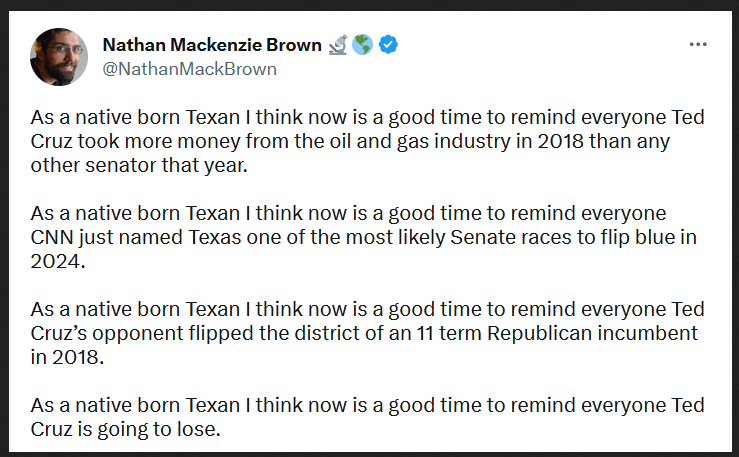The height and width of the screenshot is (457, 739).
Task: Click the display name Nathan Mackenzie Brown
Action: coord(212,45)
